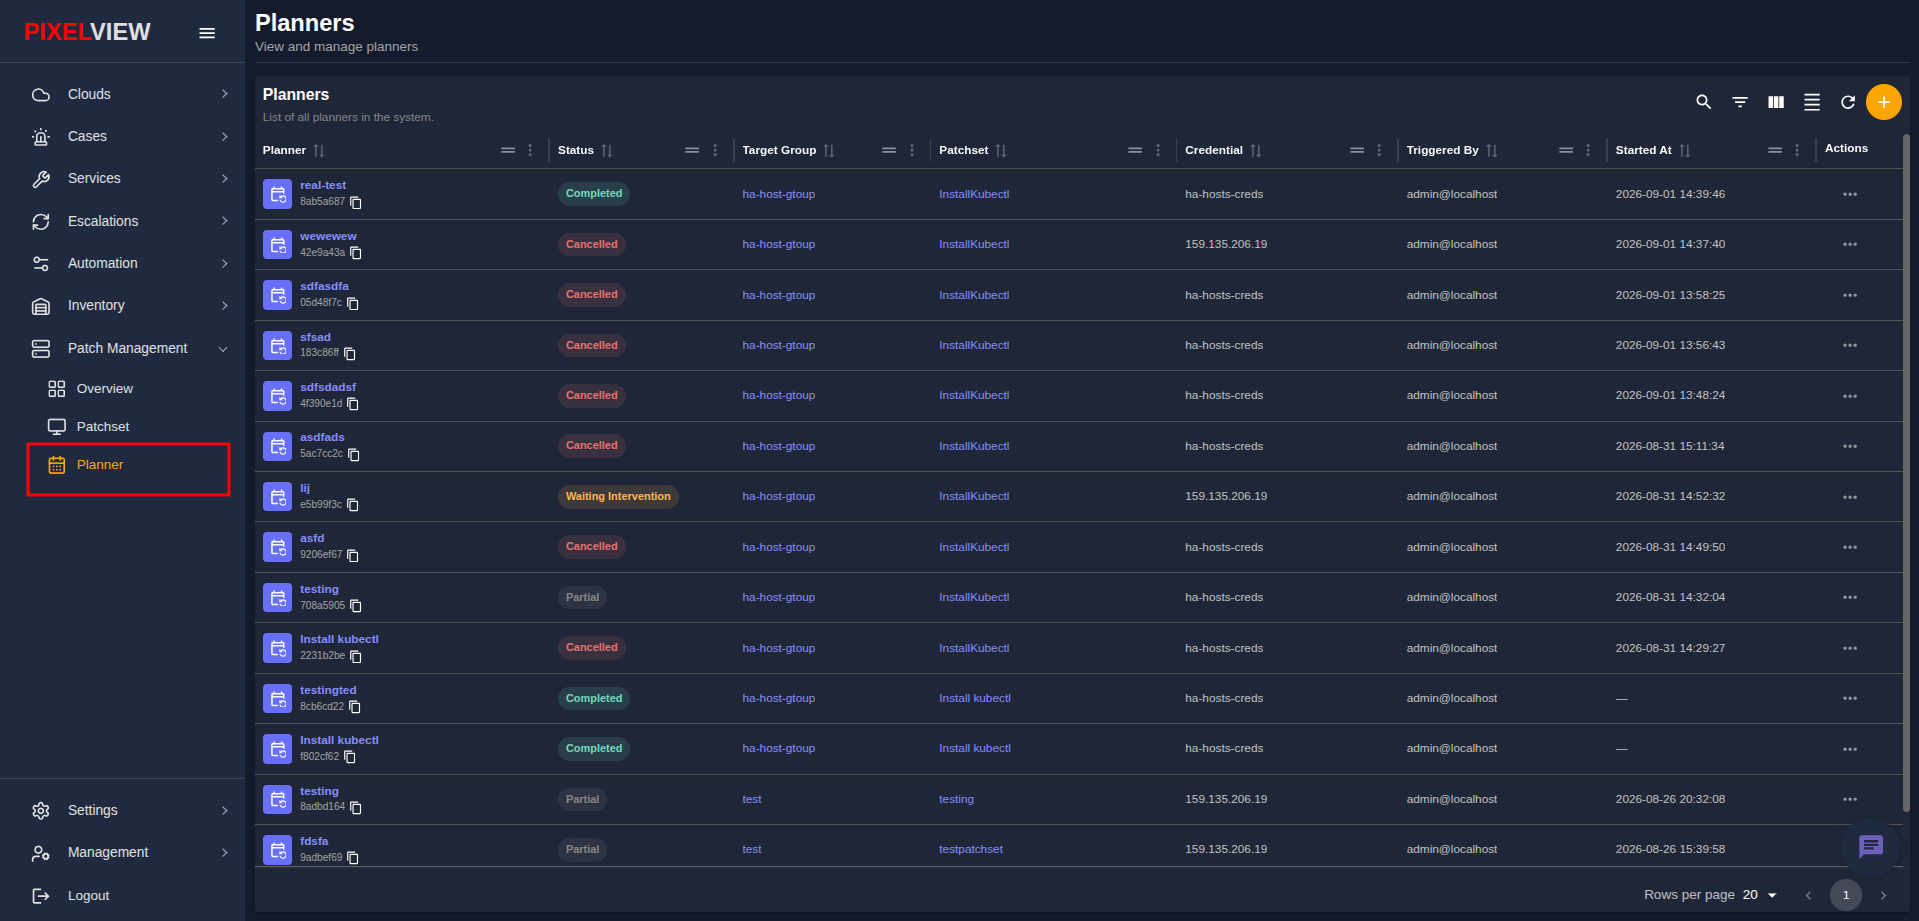The height and width of the screenshot is (921, 1919).
Task: Open actions menu for real-test row
Action: coord(1850,194)
